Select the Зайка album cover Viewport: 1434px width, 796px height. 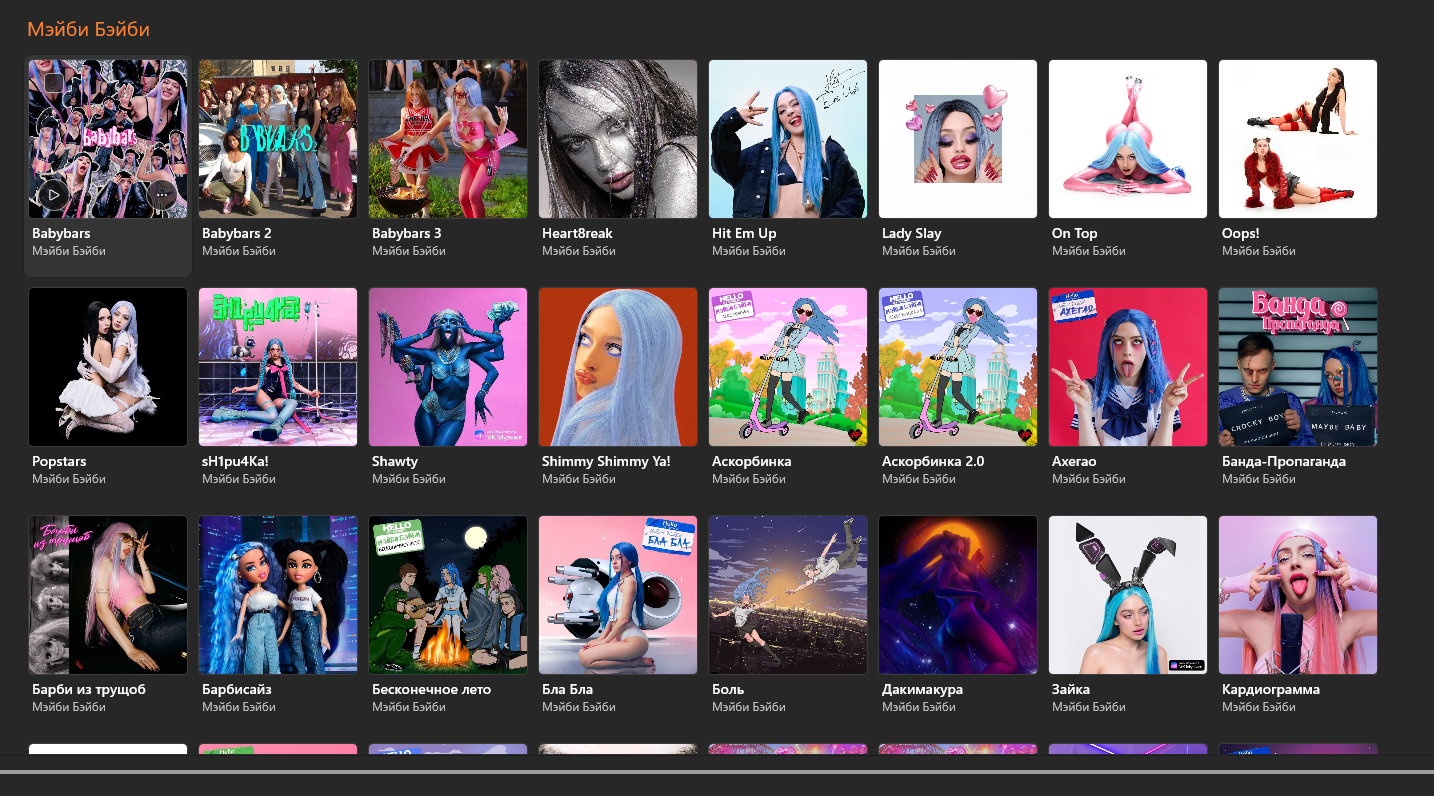pos(1128,595)
